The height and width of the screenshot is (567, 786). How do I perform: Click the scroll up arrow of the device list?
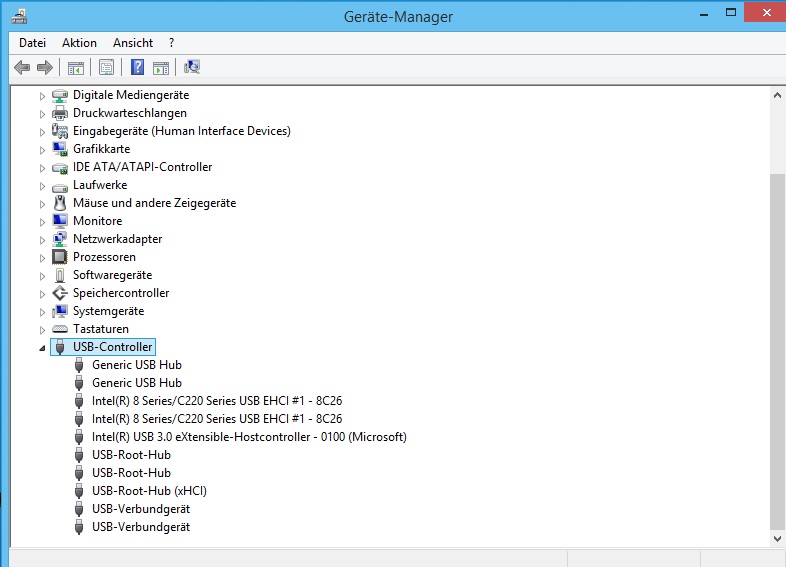(777, 95)
